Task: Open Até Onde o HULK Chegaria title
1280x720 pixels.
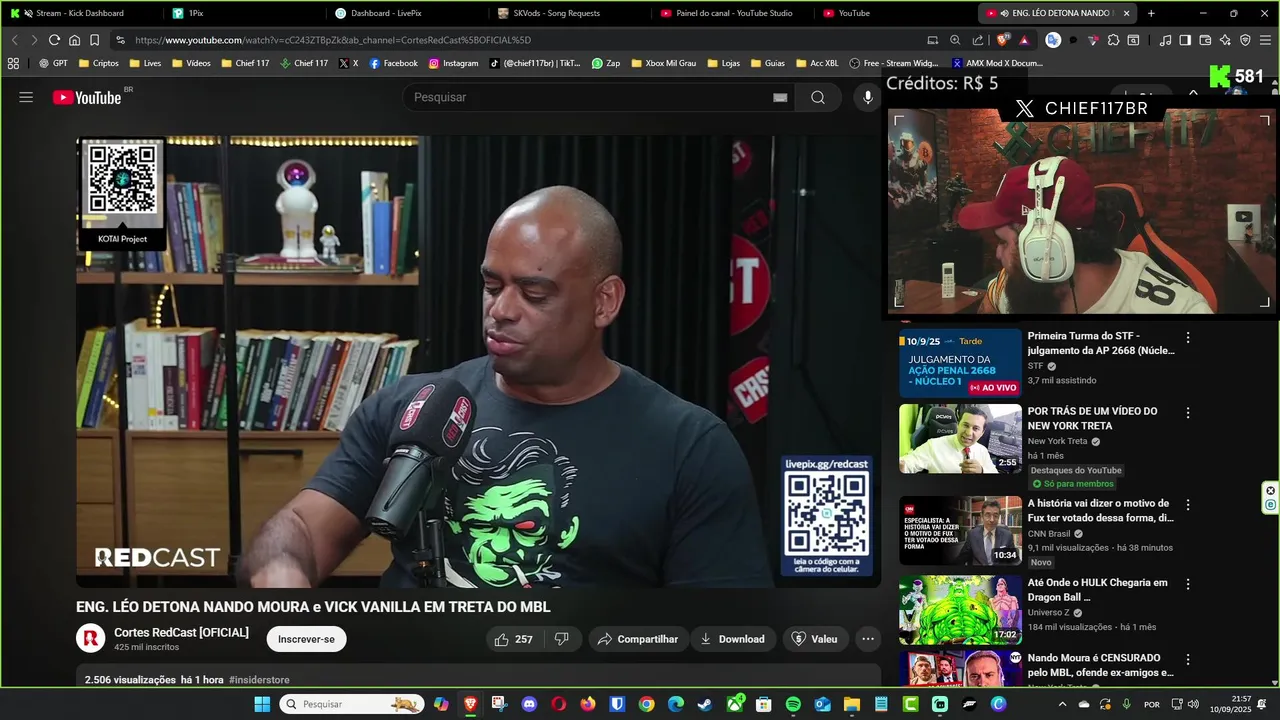Action: (x=1098, y=590)
